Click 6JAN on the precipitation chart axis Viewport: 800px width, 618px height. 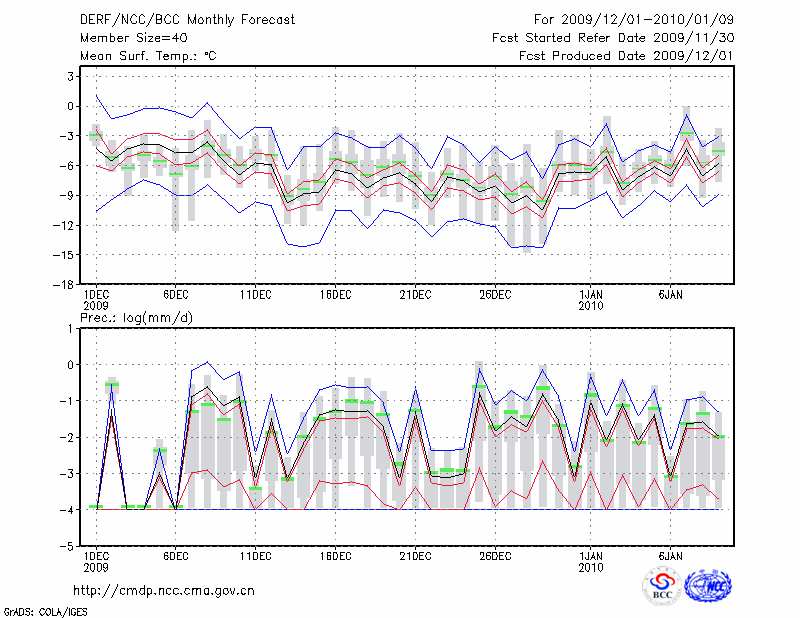pyautogui.click(x=670, y=555)
